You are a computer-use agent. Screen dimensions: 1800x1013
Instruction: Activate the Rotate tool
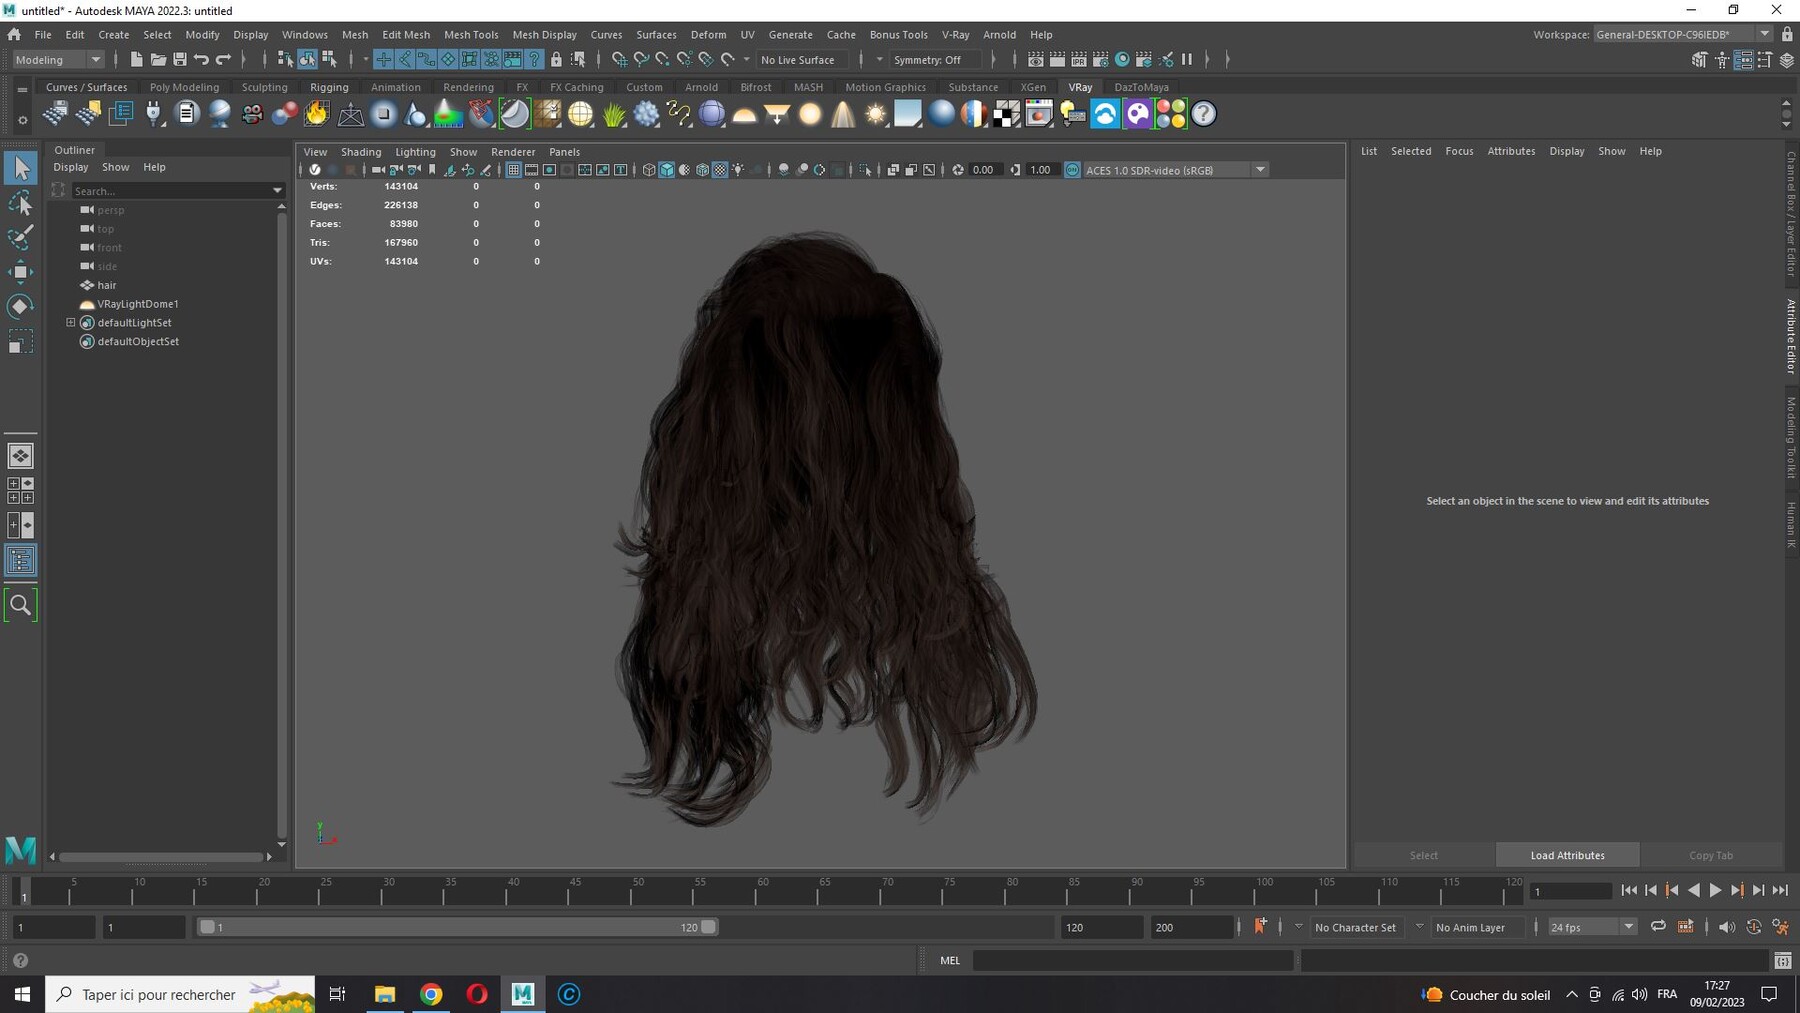pos(20,306)
